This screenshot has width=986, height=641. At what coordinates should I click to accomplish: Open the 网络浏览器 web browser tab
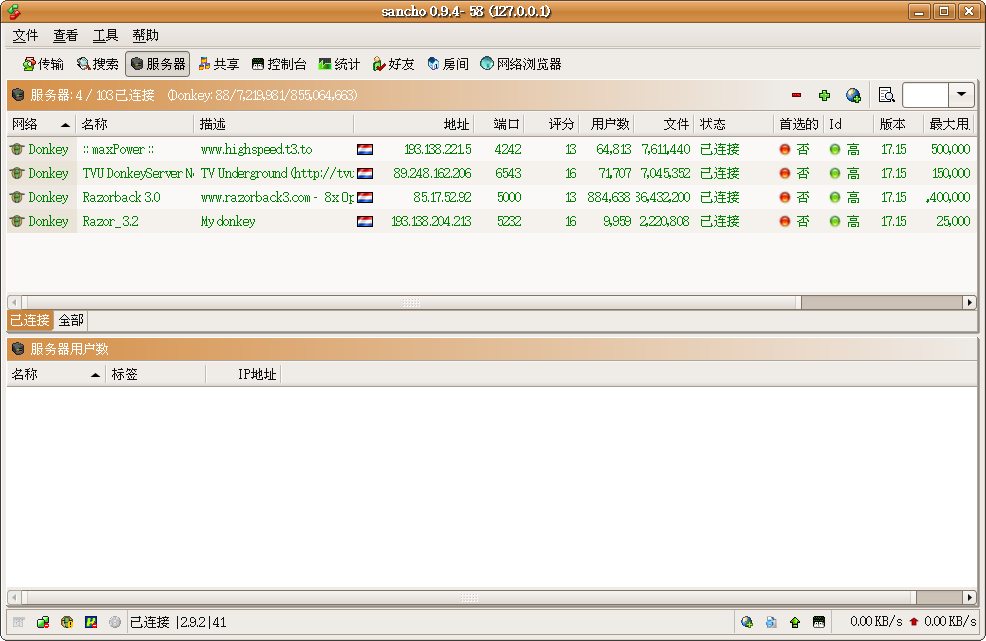[521, 64]
